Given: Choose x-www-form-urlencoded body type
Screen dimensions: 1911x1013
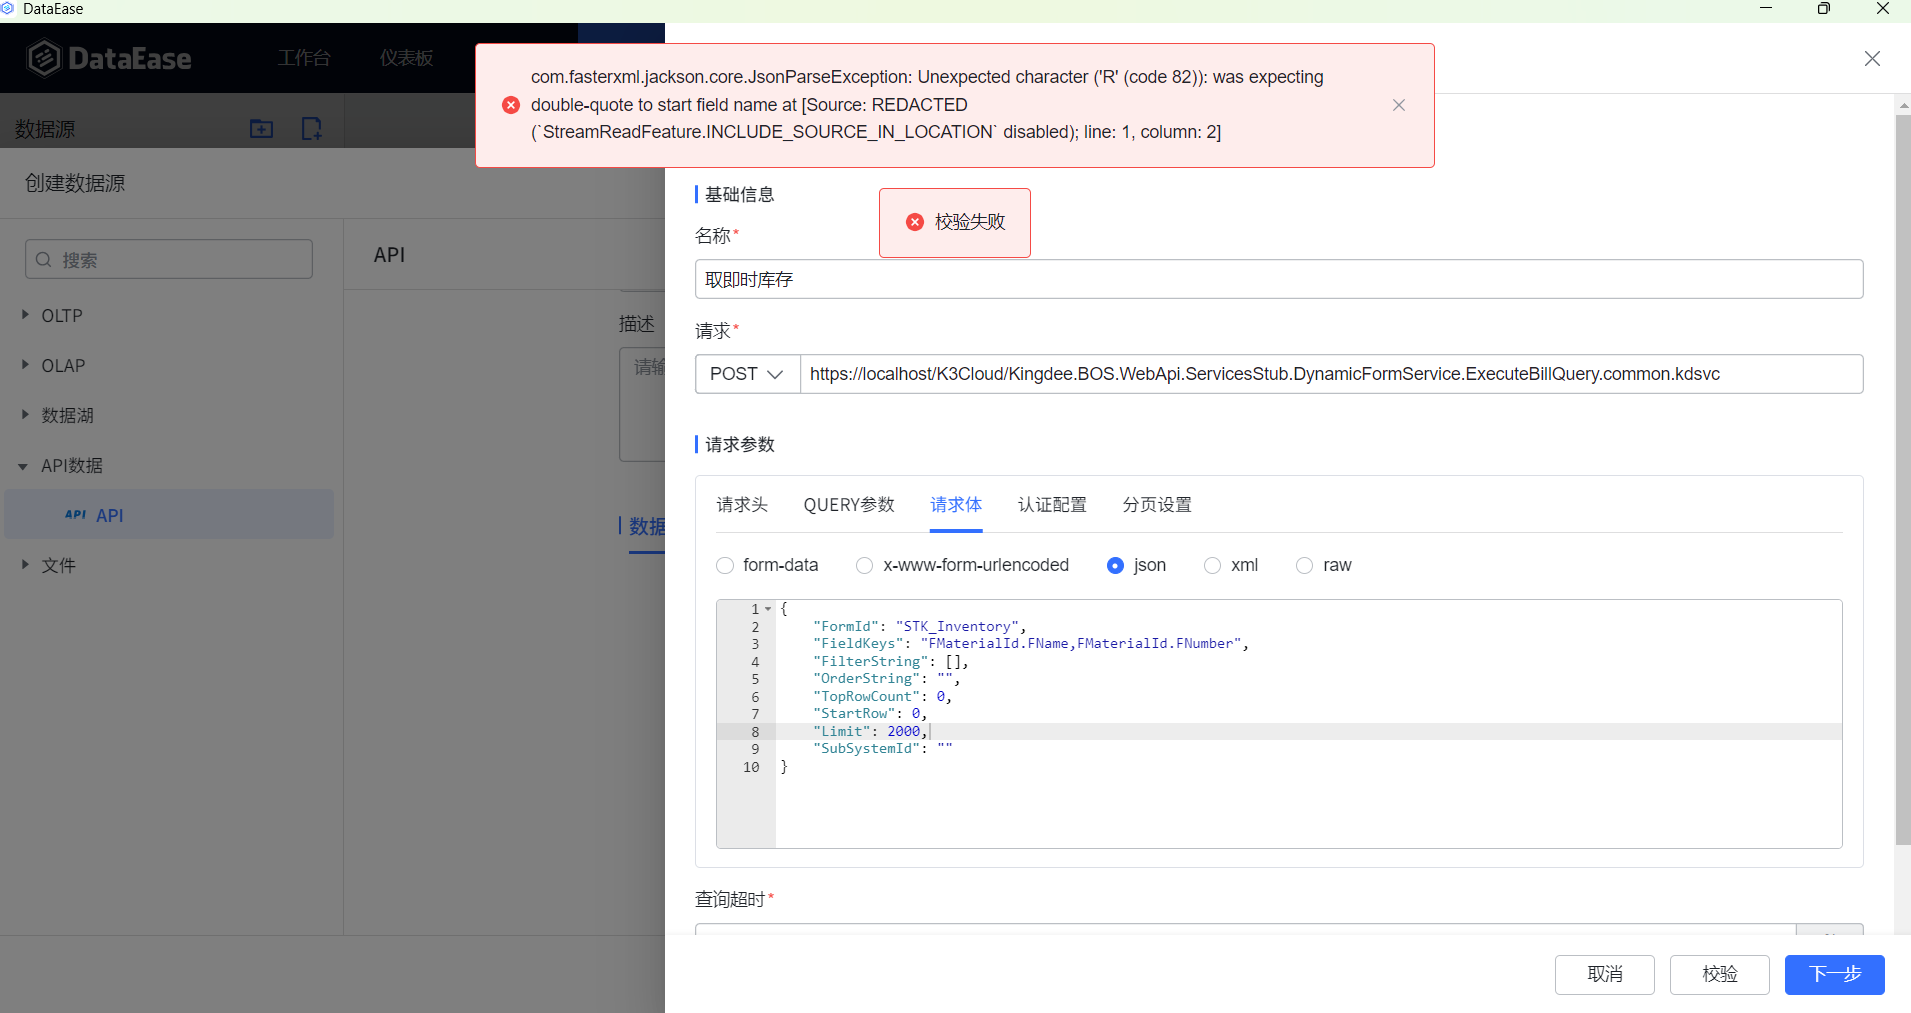Looking at the screenshot, I should click(x=865, y=566).
